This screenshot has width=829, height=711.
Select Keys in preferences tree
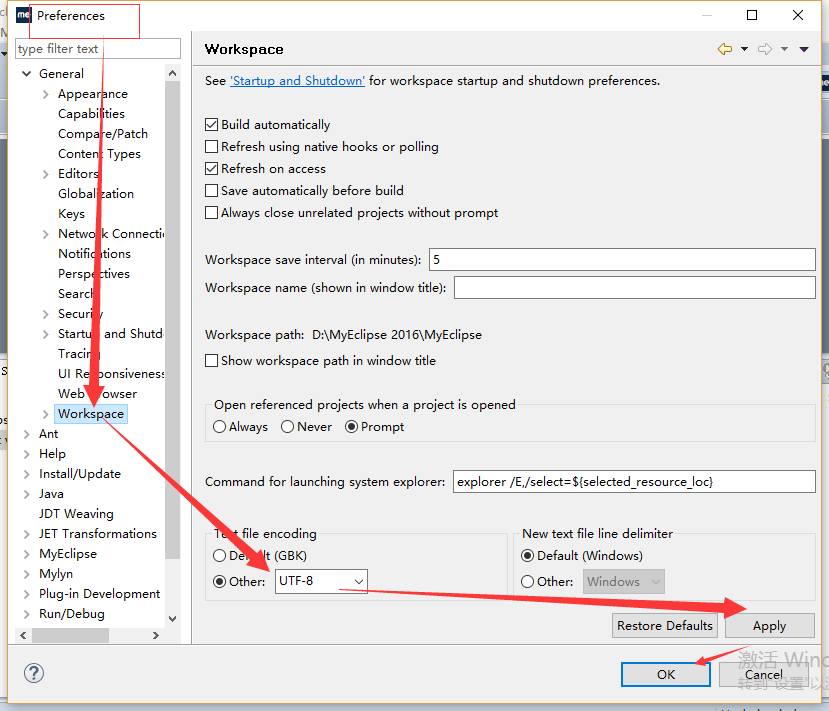(71, 214)
